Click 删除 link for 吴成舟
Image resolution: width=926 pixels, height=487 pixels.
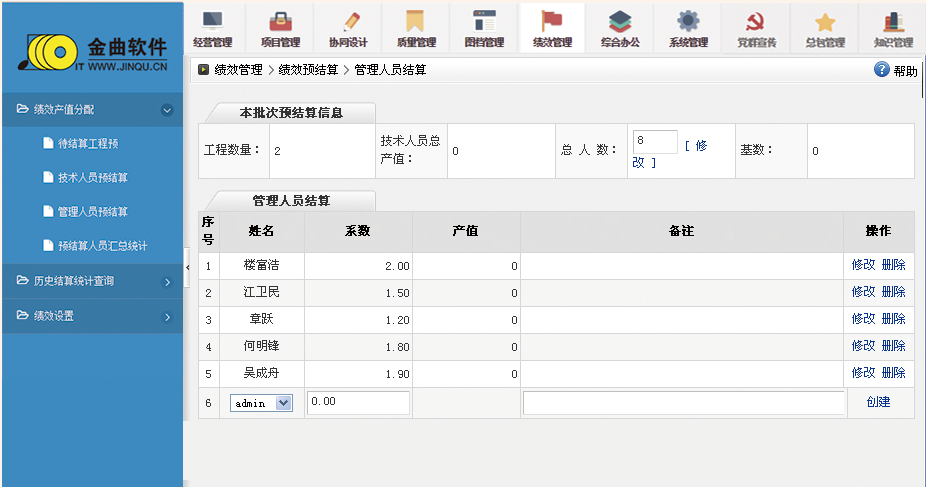point(893,373)
